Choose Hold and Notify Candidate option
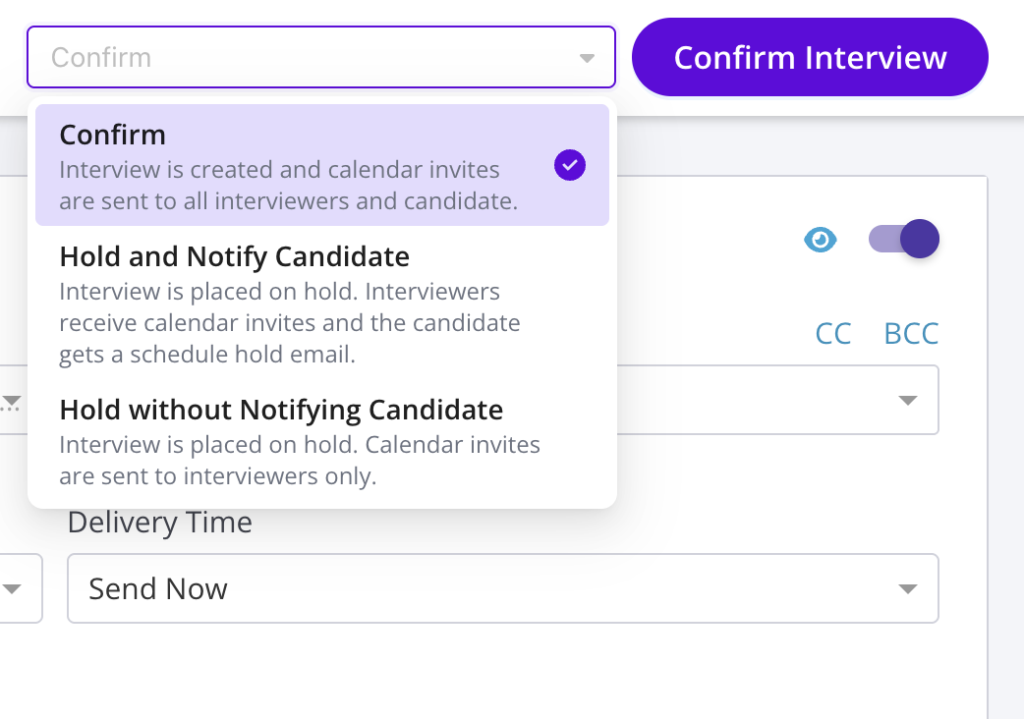The height and width of the screenshot is (719, 1024). (x=234, y=257)
